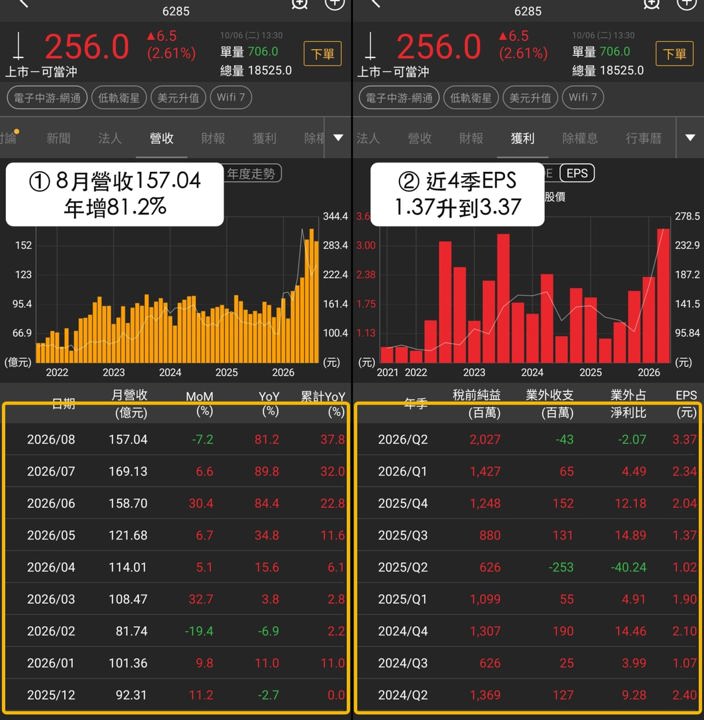This screenshot has width=704, height=720.
Task: Expand tab list dropdown in right panel
Action: (x=690, y=138)
